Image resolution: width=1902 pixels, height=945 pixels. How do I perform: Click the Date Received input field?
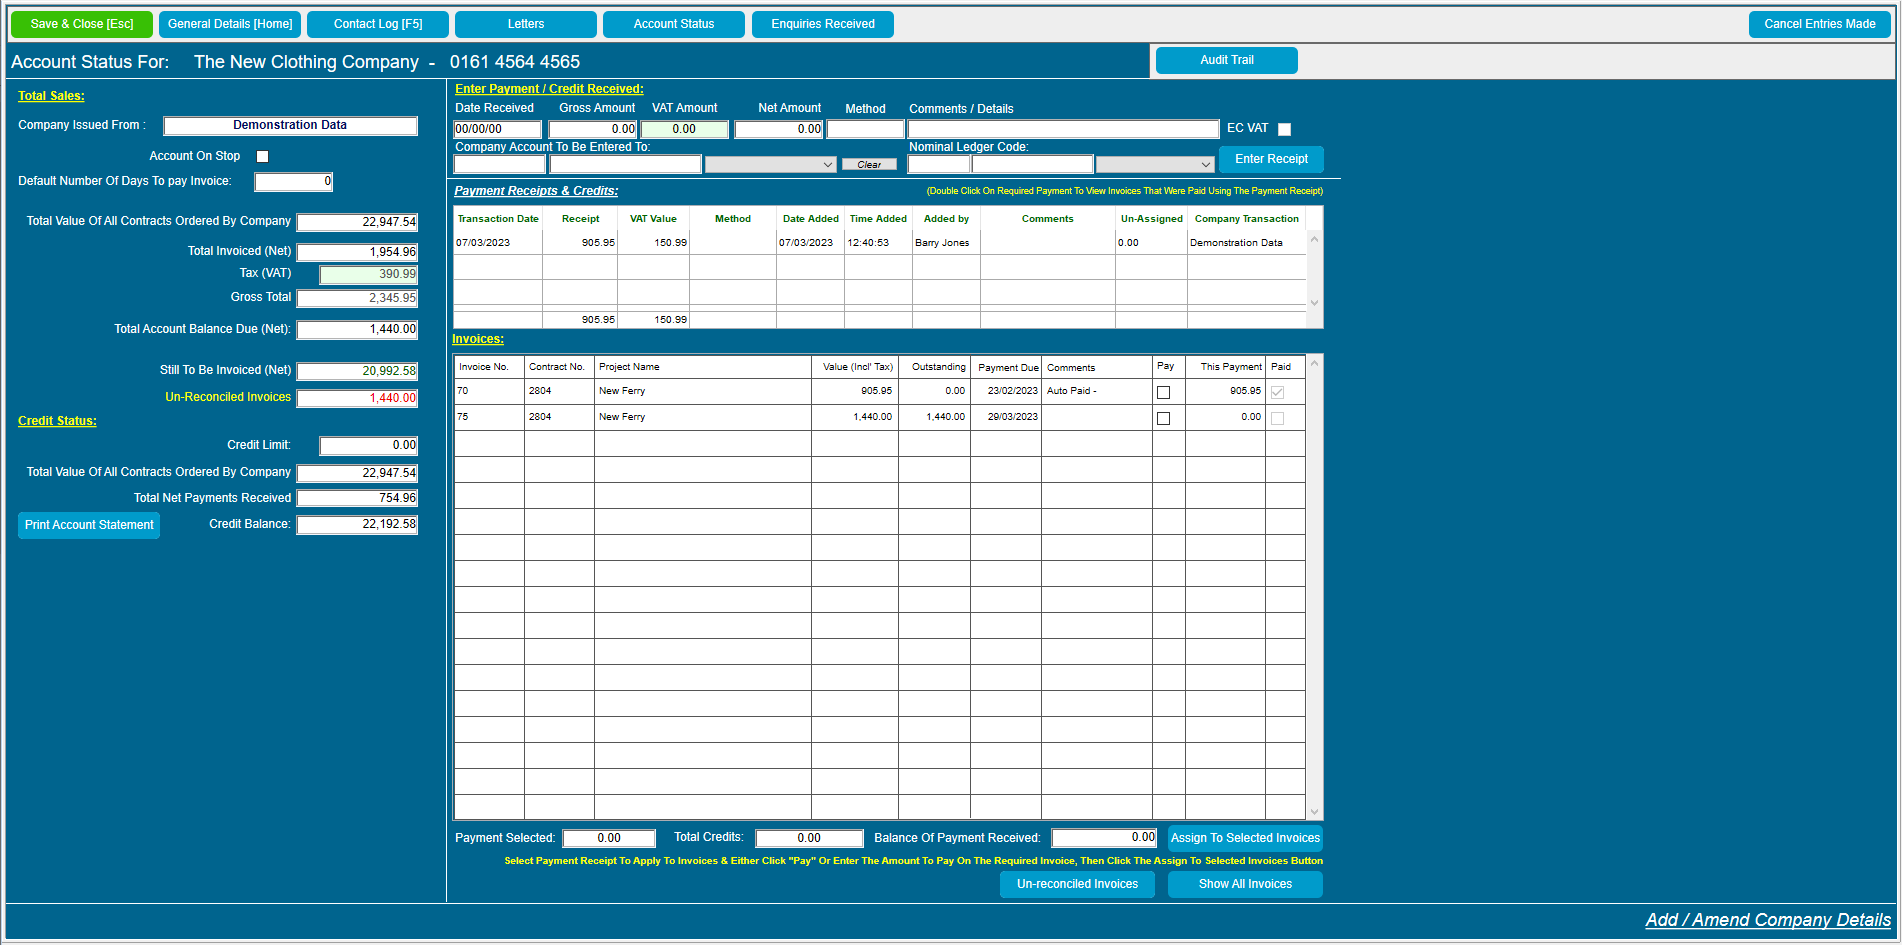[497, 129]
